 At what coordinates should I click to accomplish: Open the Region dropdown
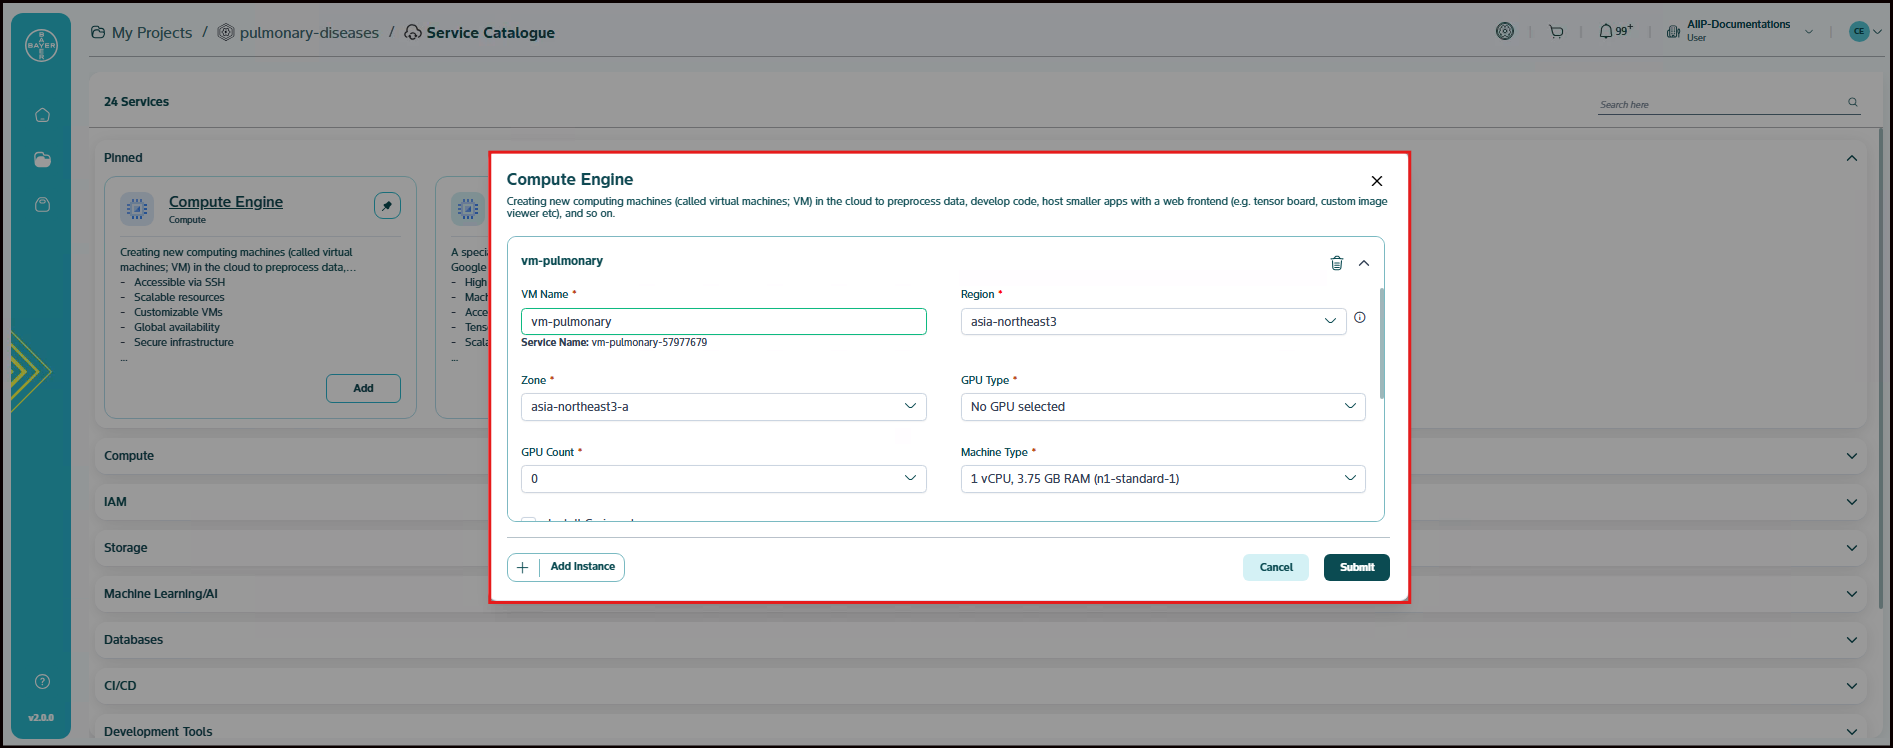tap(1153, 322)
